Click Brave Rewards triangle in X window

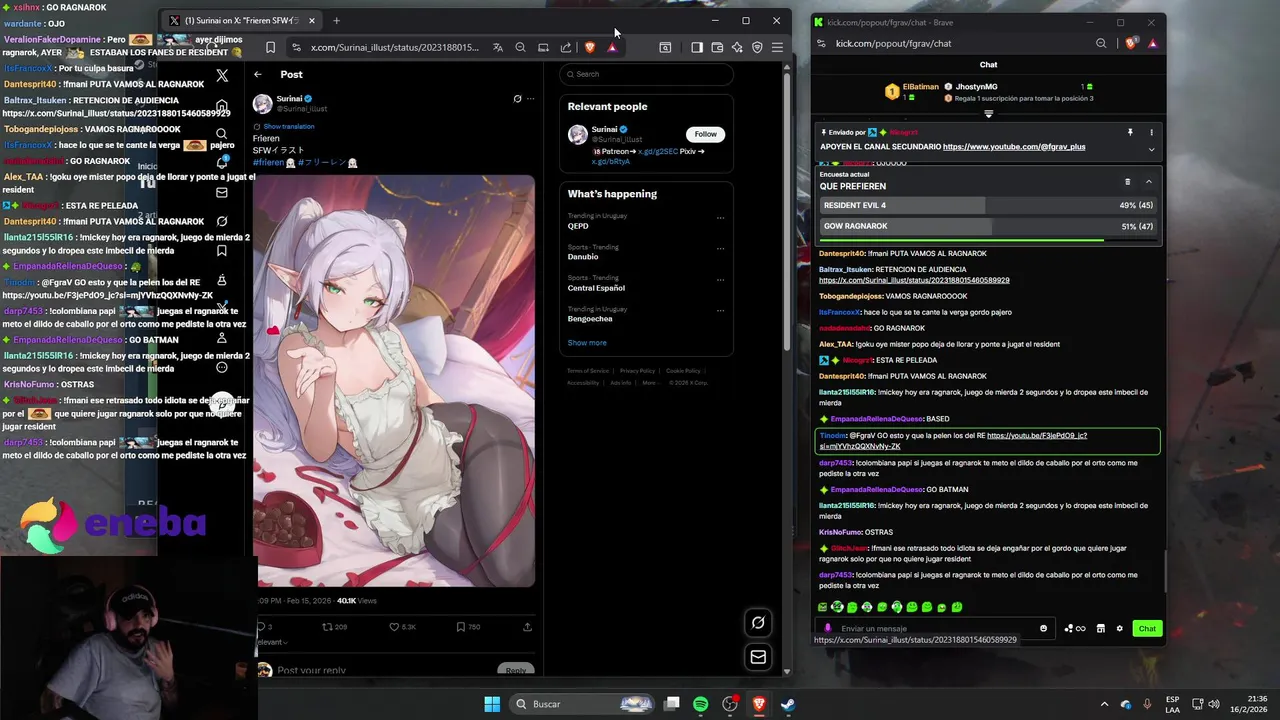(x=612, y=47)
